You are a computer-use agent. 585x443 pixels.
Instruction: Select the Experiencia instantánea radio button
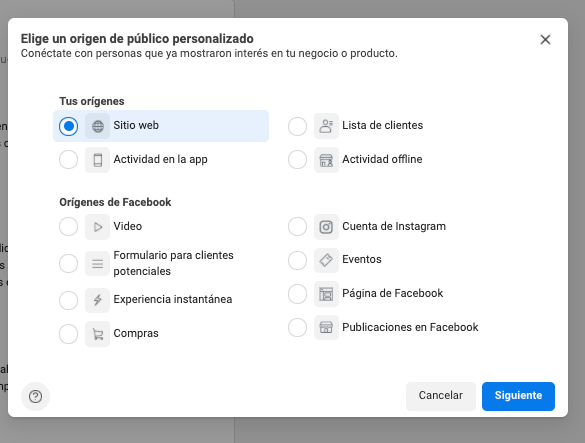[x=69, y=300]
